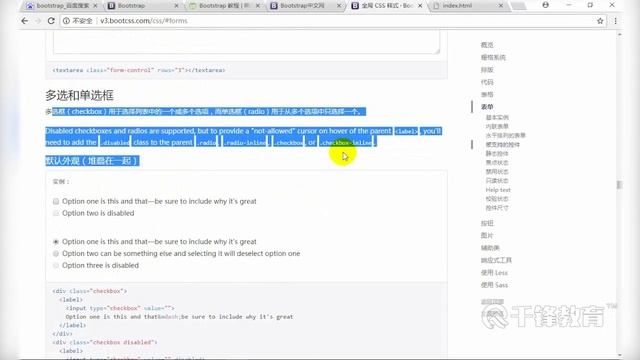Jump to the 内联表单 subsection

(497, 127)
